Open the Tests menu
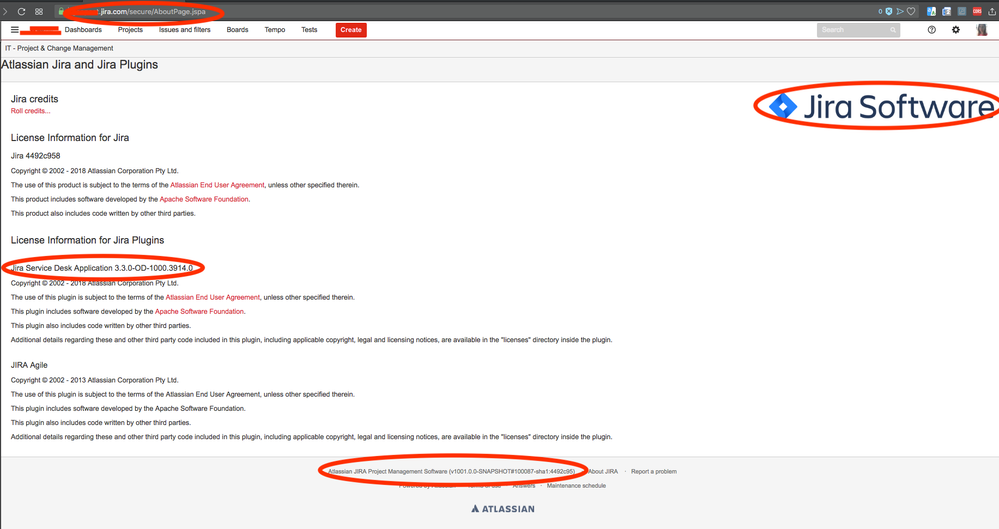The height and width of the screenshot is (529, 999). (x=309, y=29)
